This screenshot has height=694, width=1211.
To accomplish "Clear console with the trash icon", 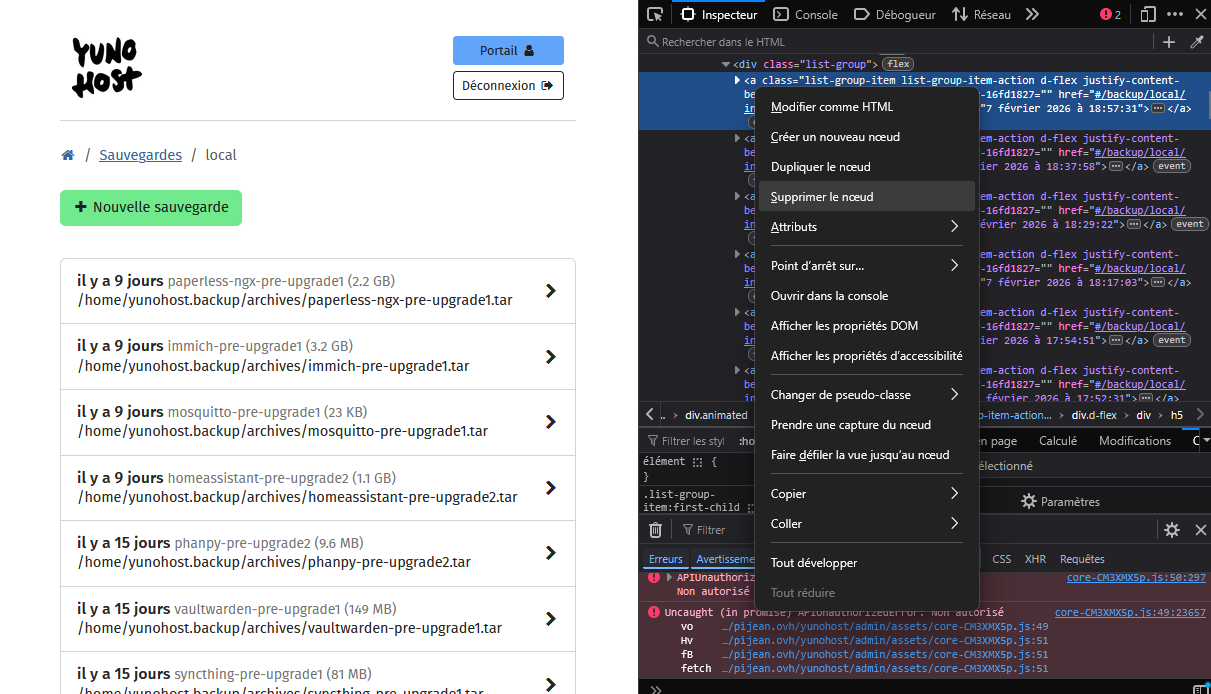I will pyautogui.click(x=655, y=530).
